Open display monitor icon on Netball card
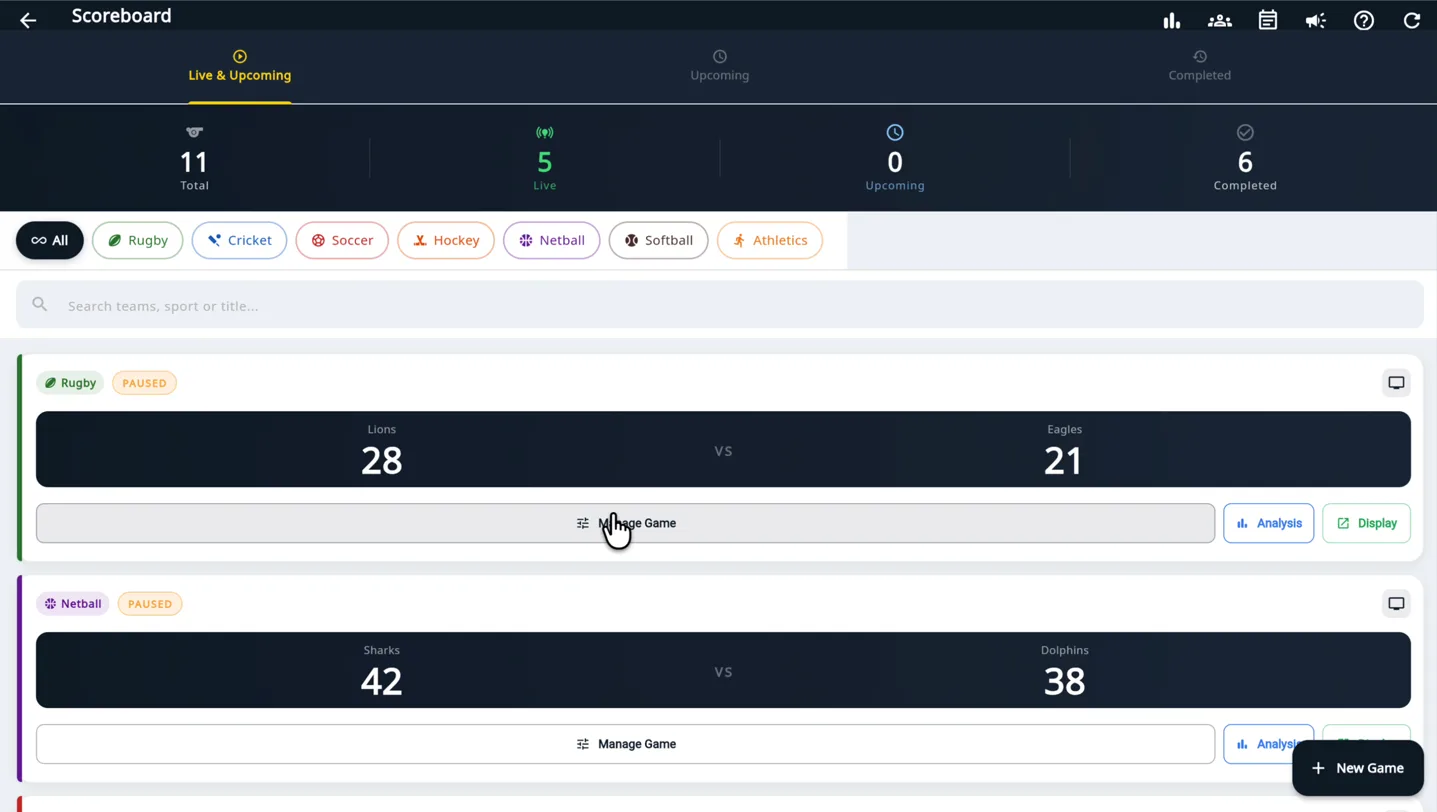 pyautogui.click(x=1396, y=604)
